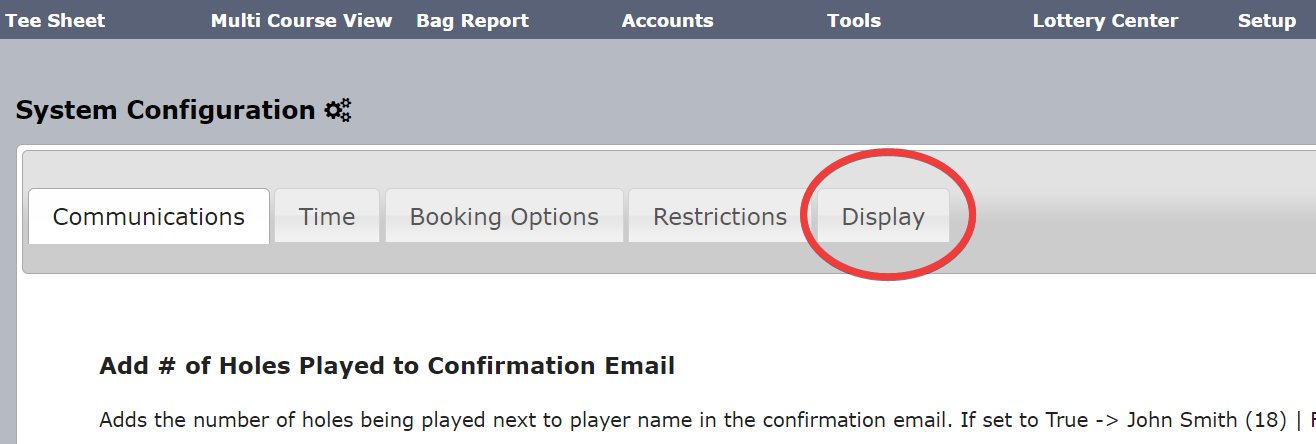
Task: Open the Booking Options tab
Action: point(504,216)
